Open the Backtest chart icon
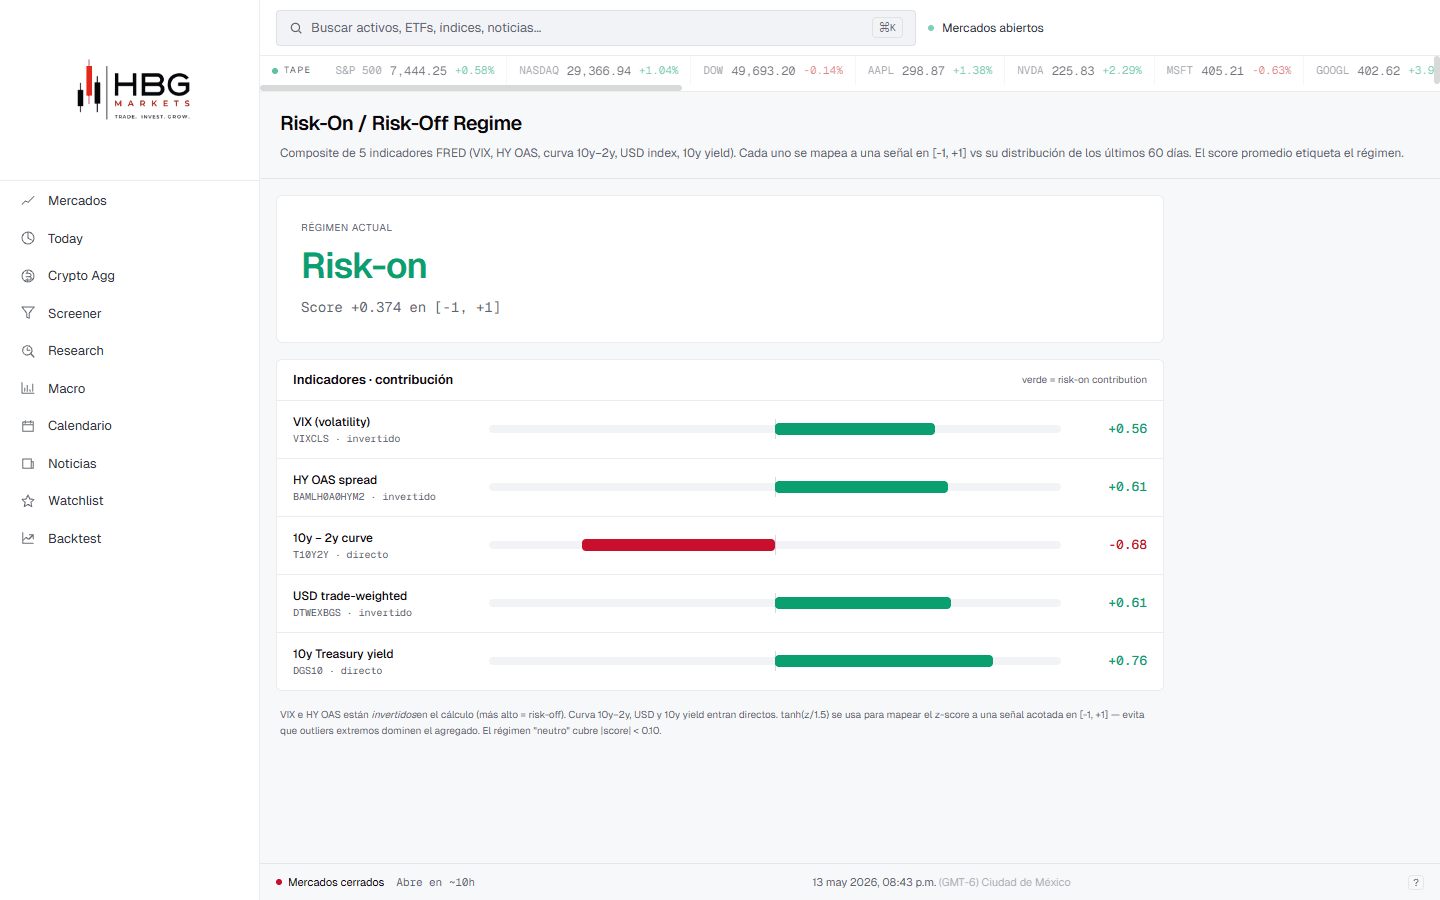Viewport: 1440px width, 900px height. [x=28, y=539]
